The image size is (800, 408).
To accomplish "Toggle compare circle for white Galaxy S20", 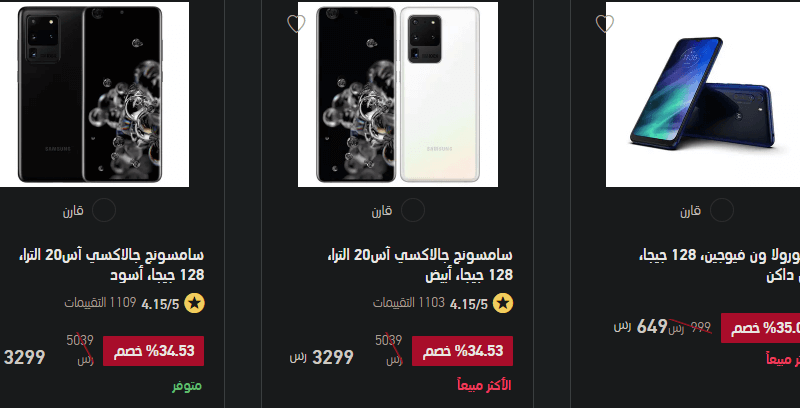I will tap(413, 210).
